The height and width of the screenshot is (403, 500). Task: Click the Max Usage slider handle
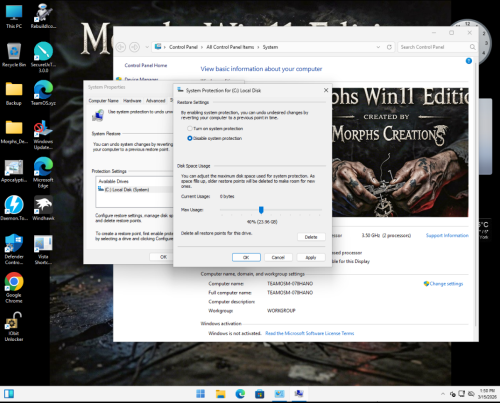pyautogui.click(x=261, y=210)
